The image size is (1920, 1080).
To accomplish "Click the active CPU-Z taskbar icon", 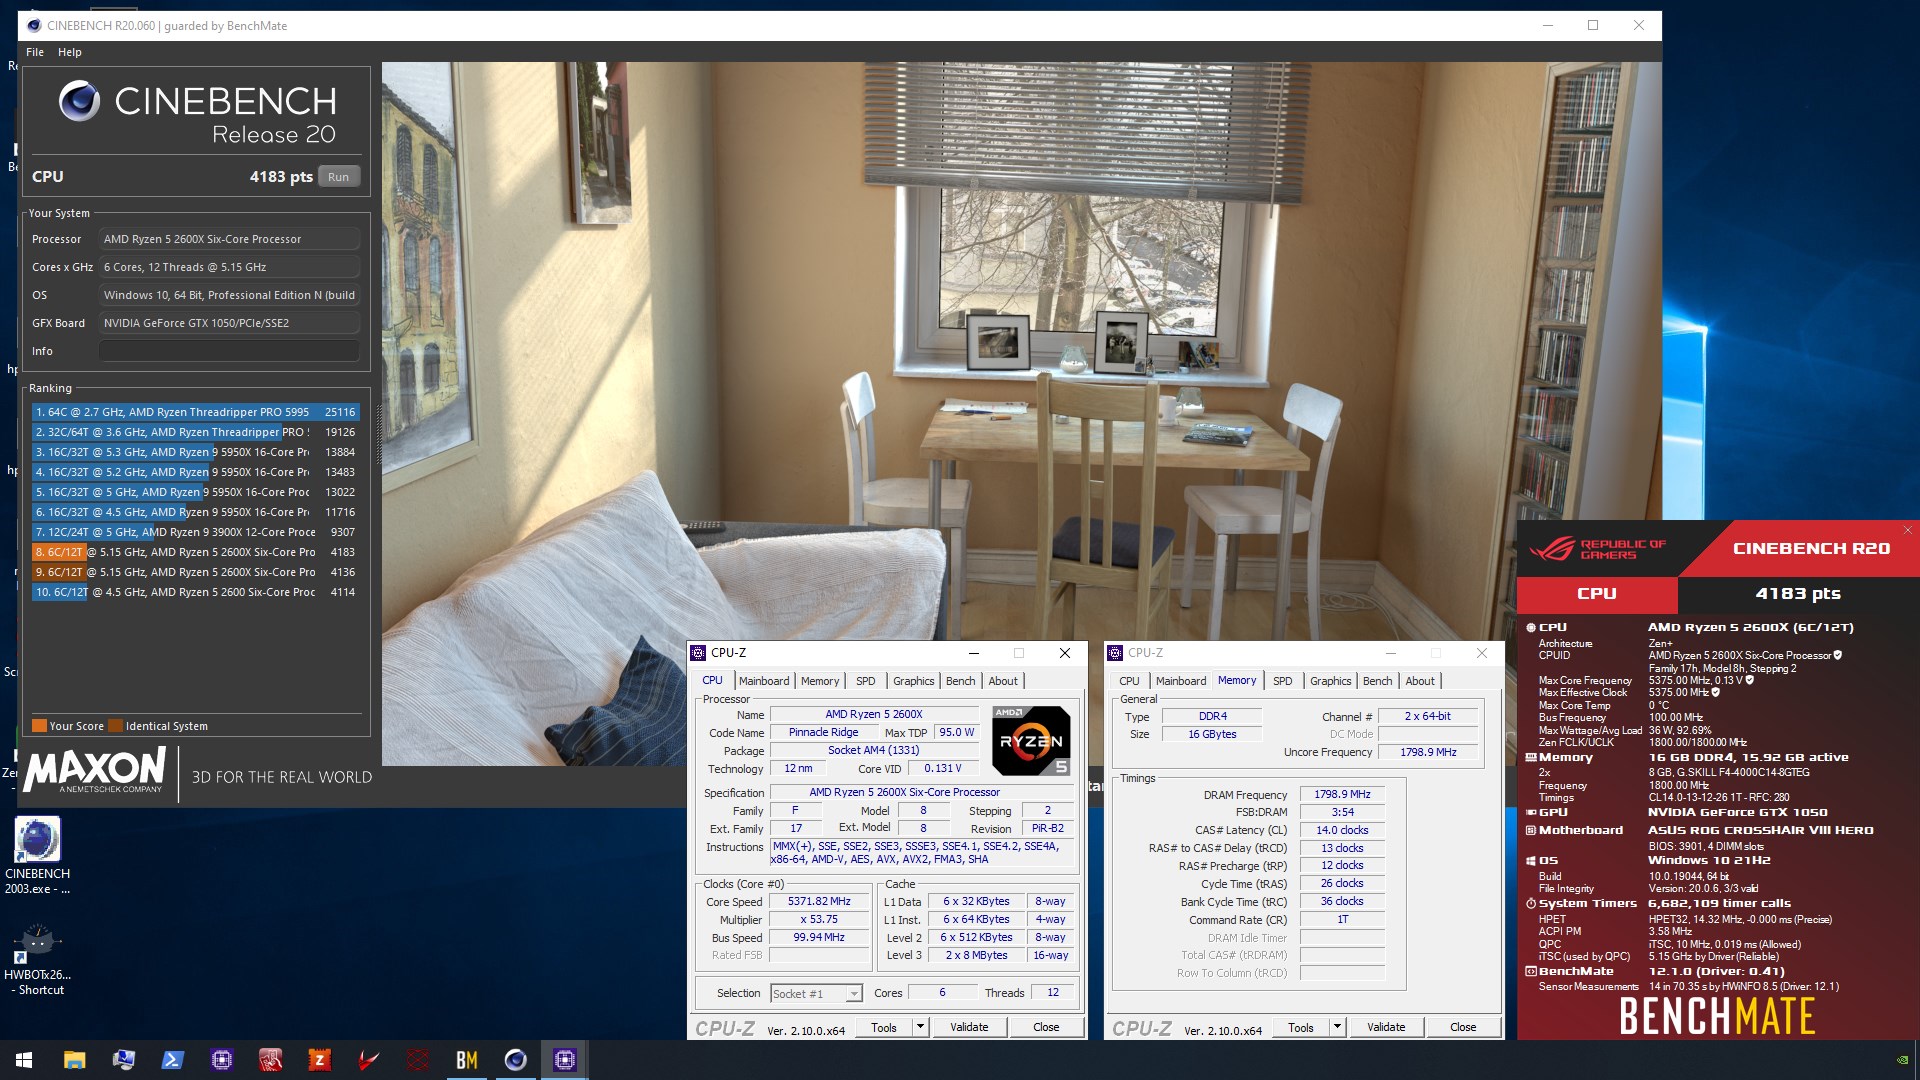I will point(565,1060).
